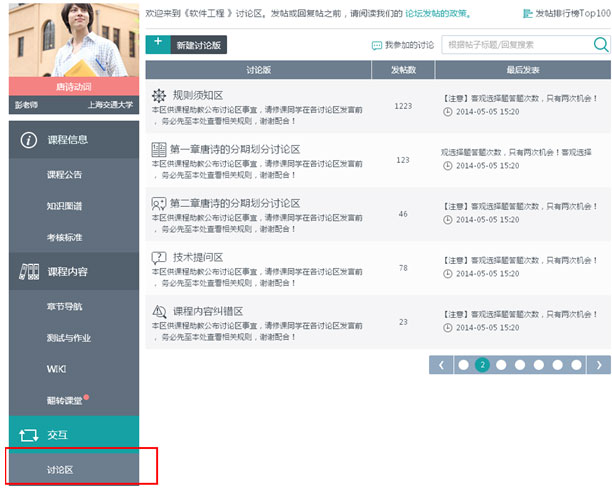Viewport: 612px width, 493px height.
Task: Open the 论坛发帖的政策 link
Action: 438,14
